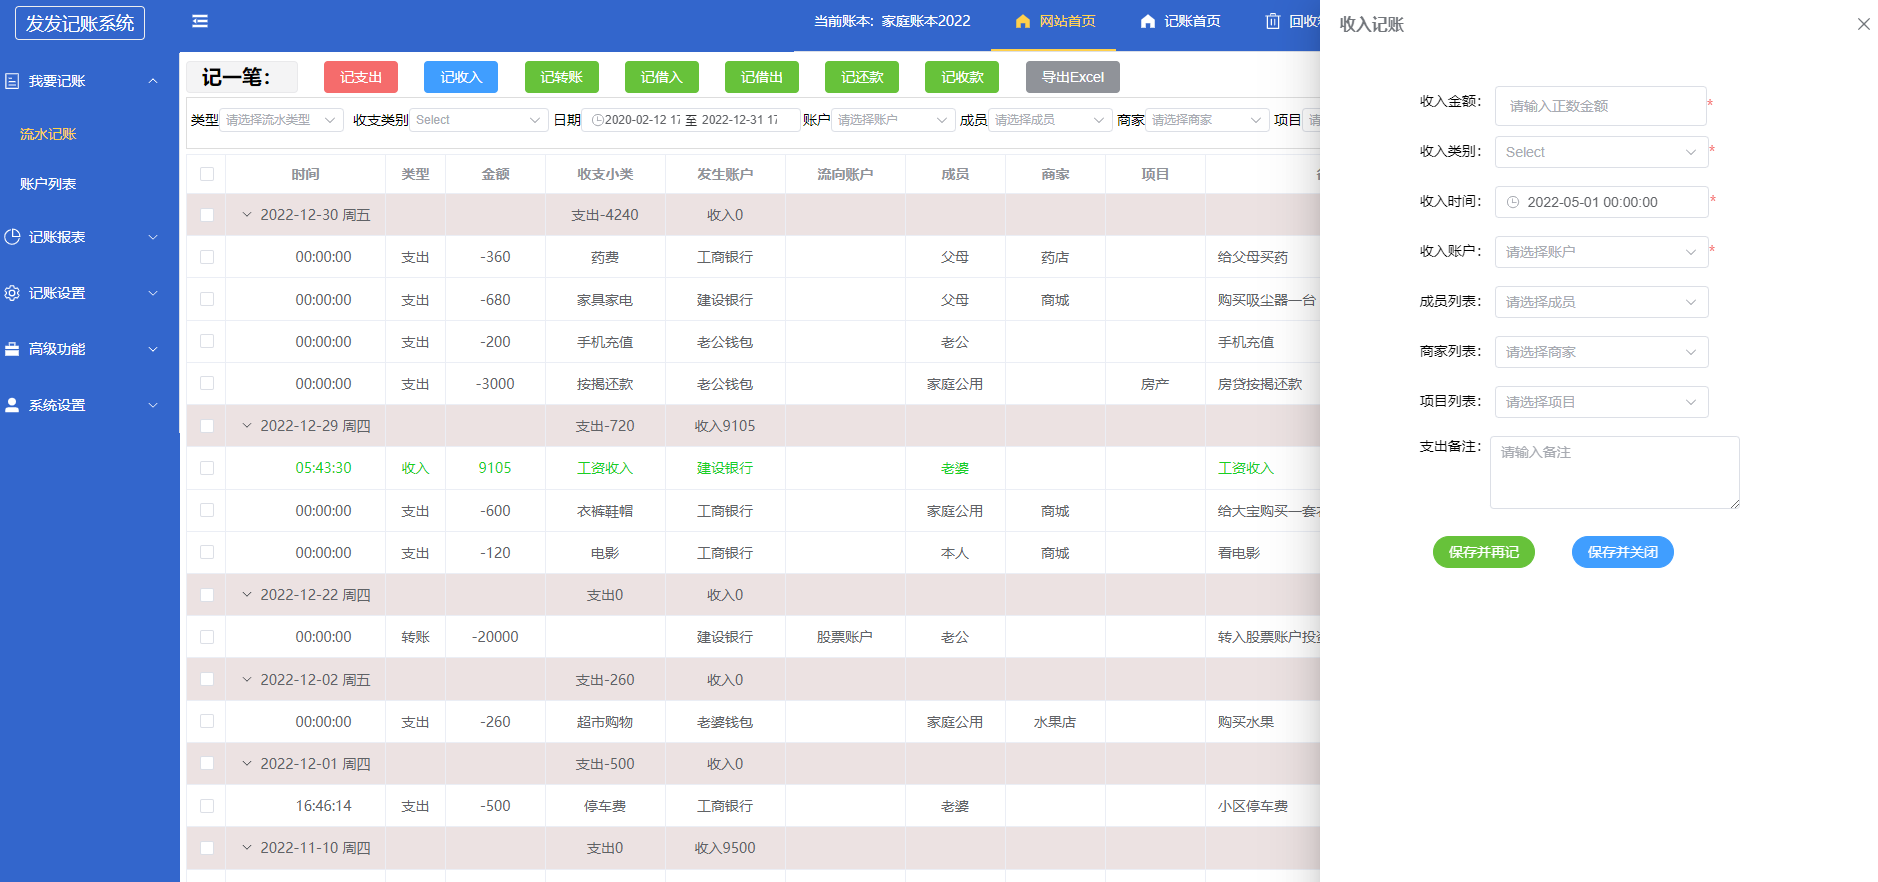The image size is (1878, 882).
Task: Click the 记支出 button
Action: 361,77
